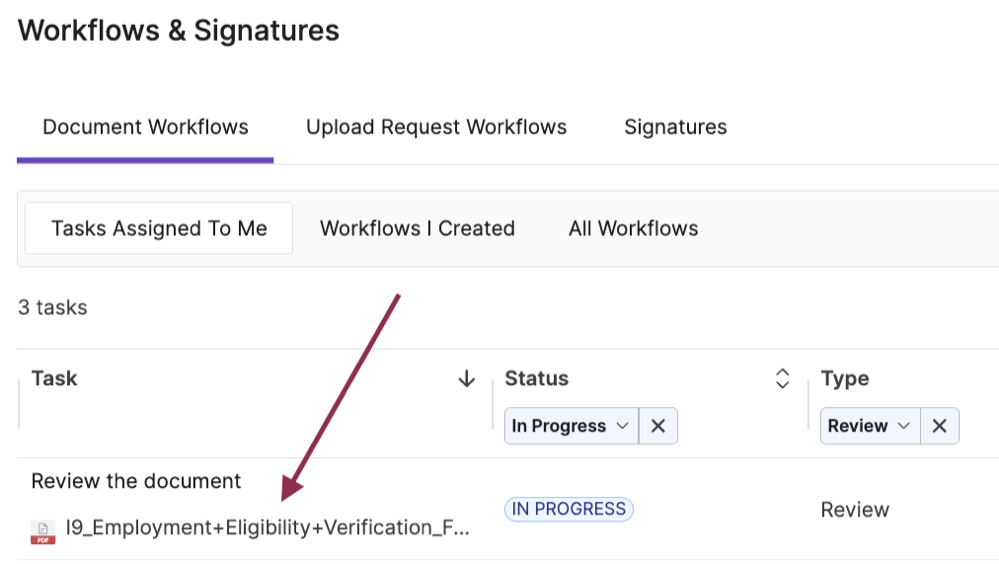The height and width of the screenshot is (564, 999).
Task: Click the Status column header label
Action: (x=536, y=379)
